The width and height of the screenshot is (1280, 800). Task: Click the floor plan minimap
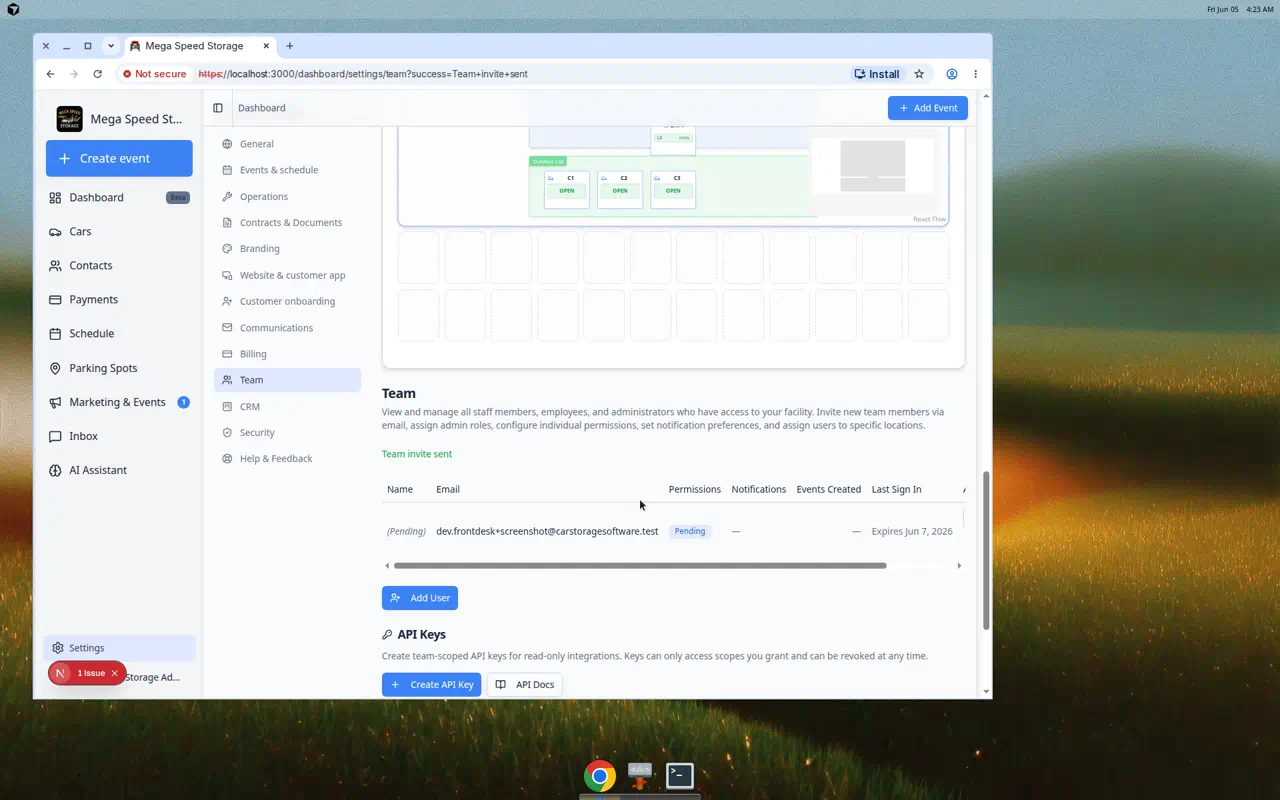point(872,166)
